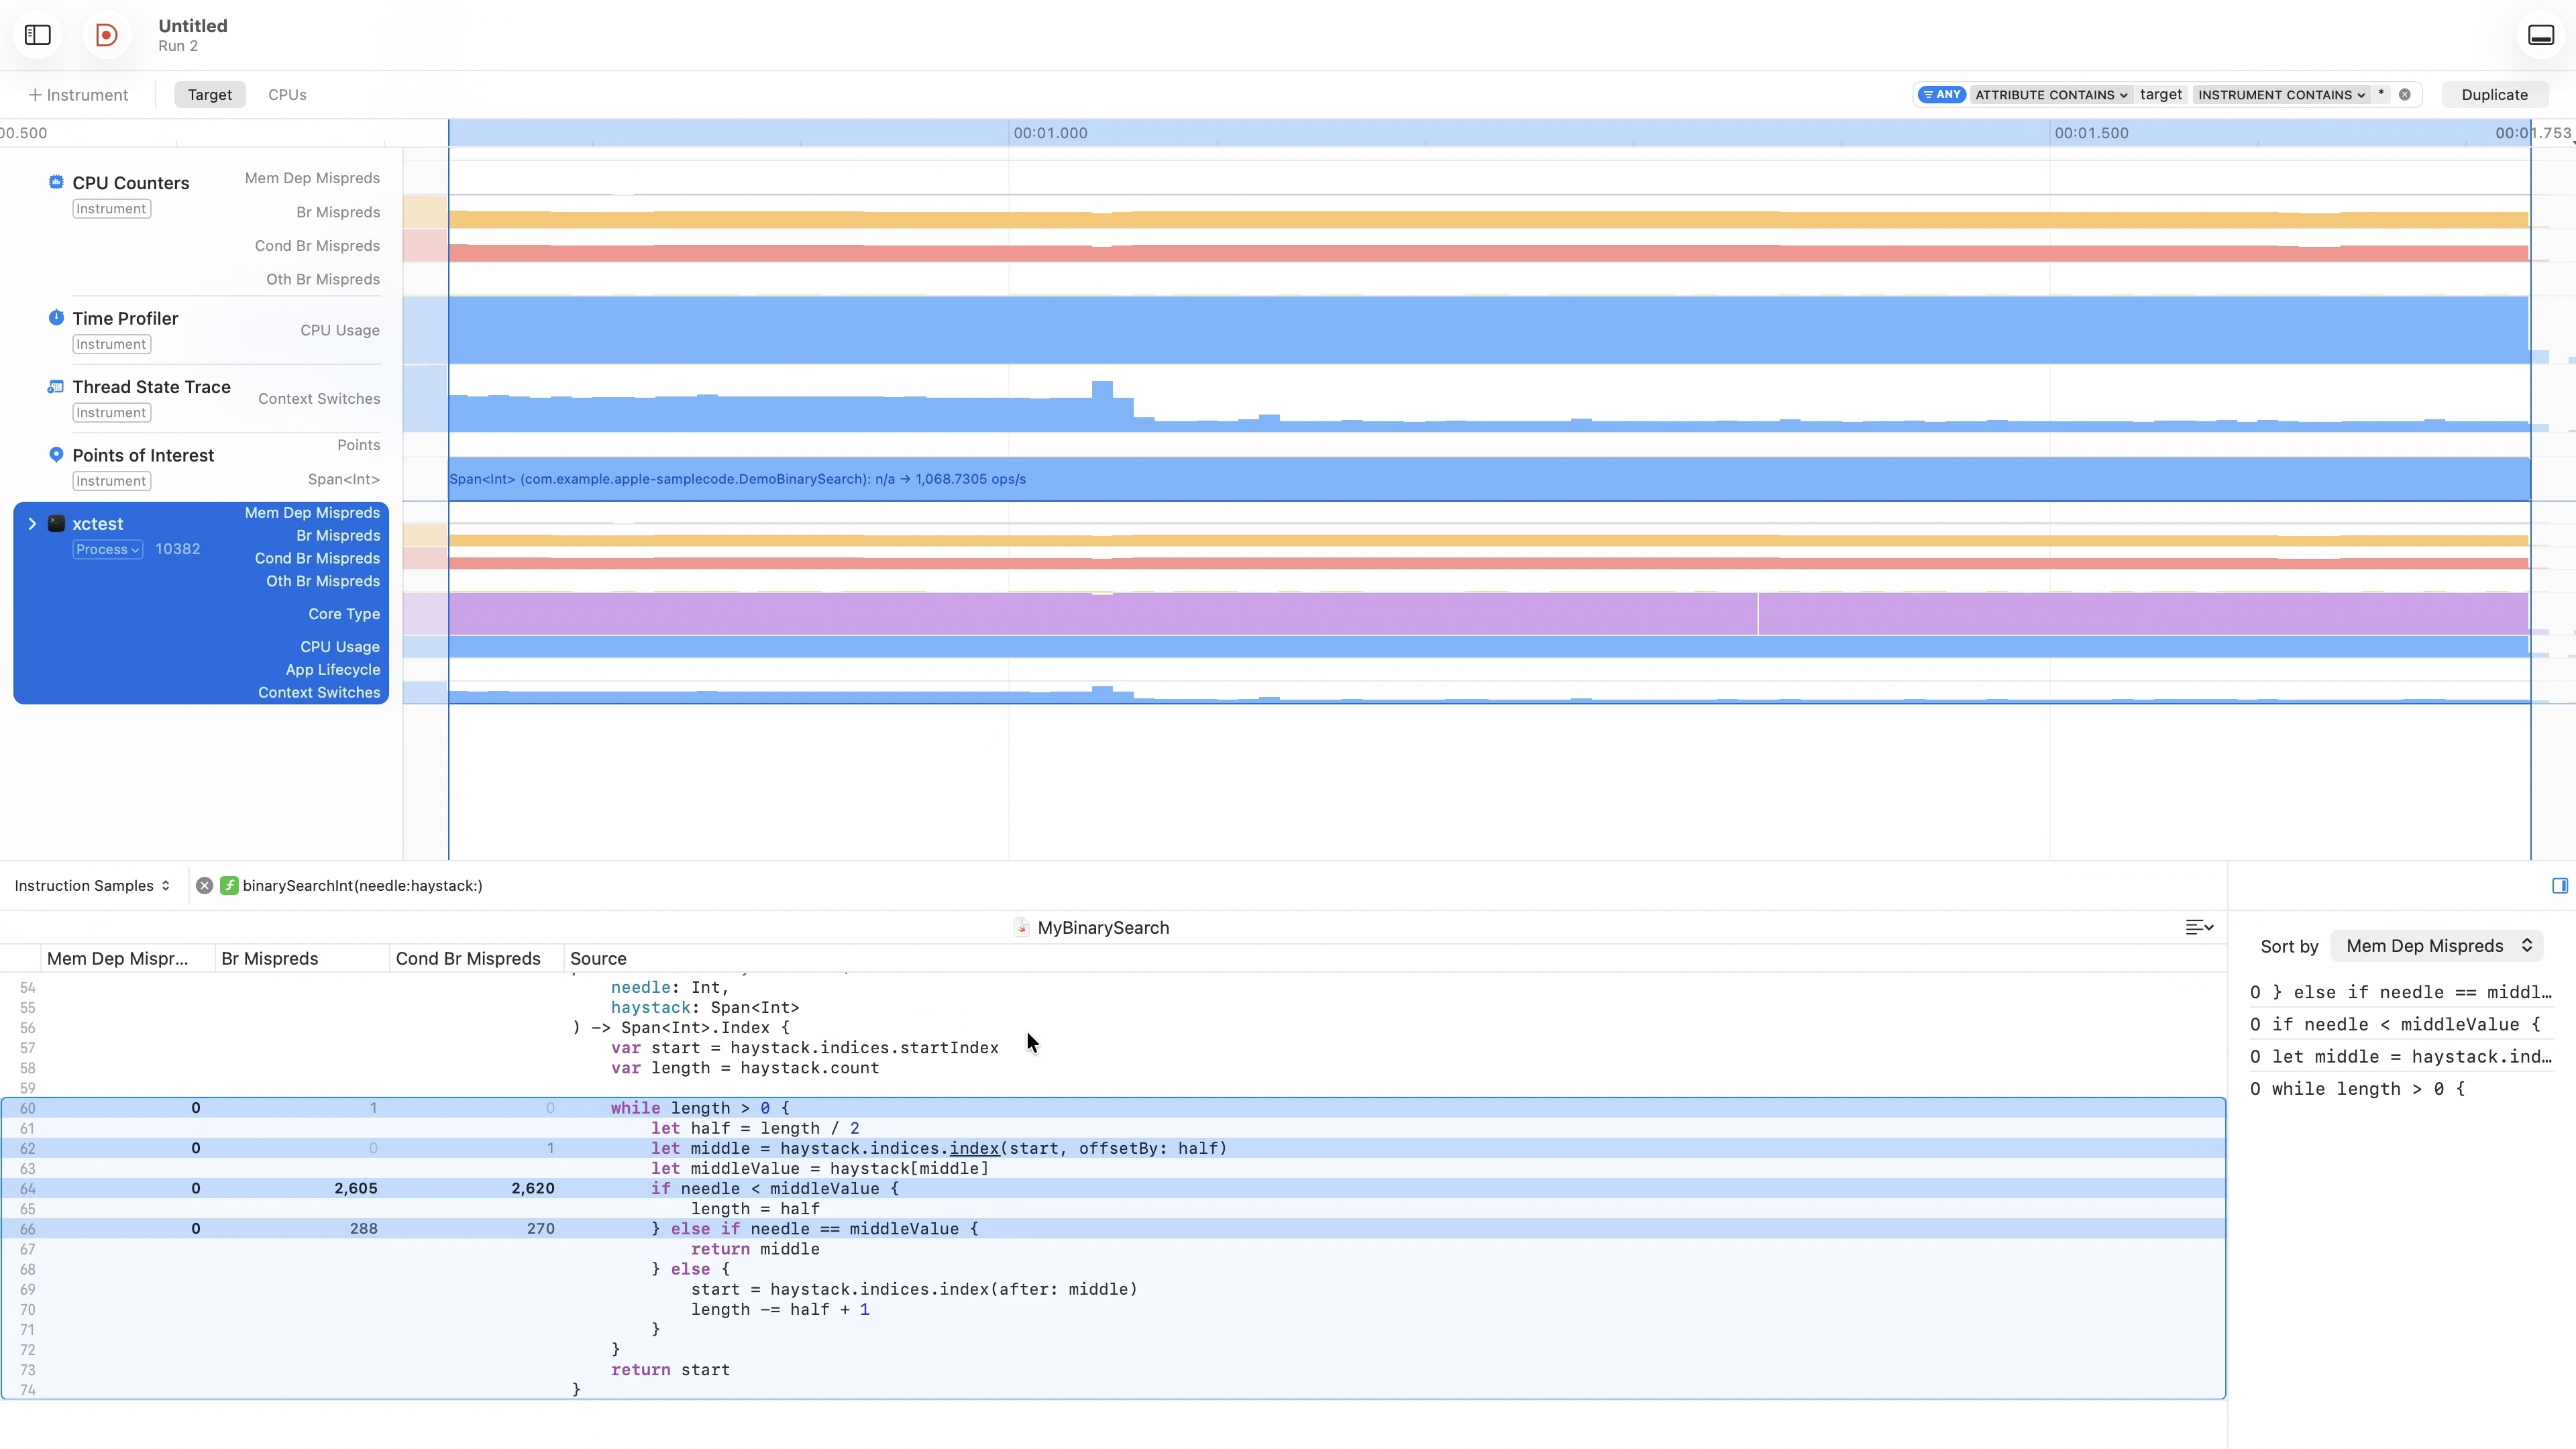Switch to the CPUs tab

click(x=287, y=95)
